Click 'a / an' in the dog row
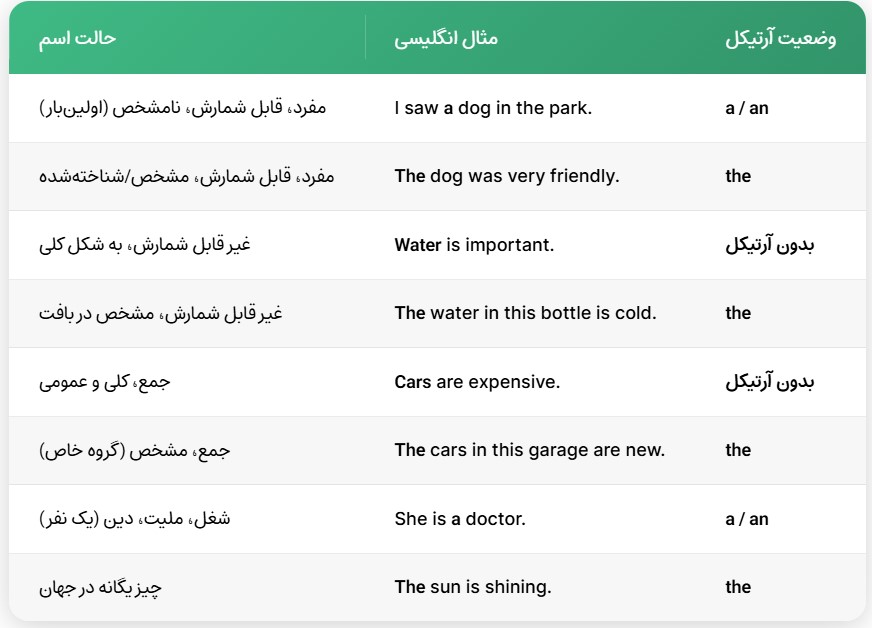This screenshot has width=872, height=628. [746, 108]
